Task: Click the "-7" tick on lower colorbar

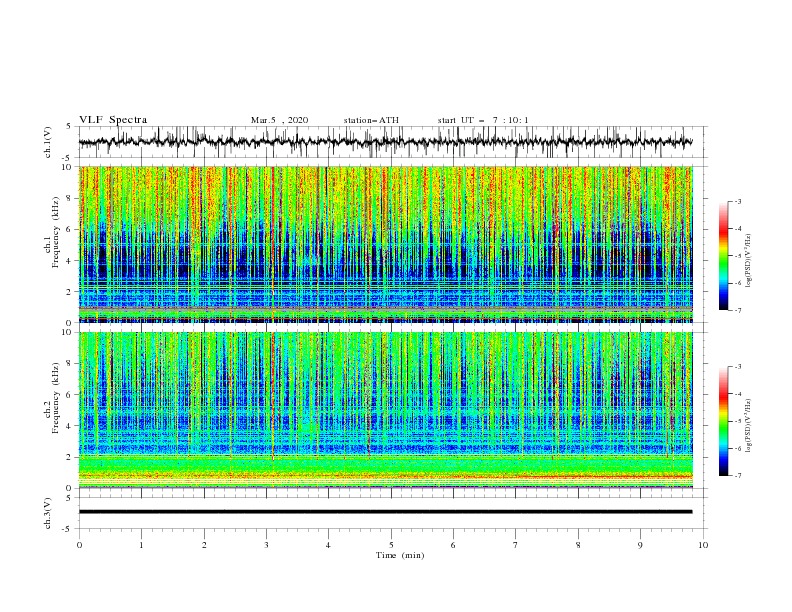Action: point(738,476)
